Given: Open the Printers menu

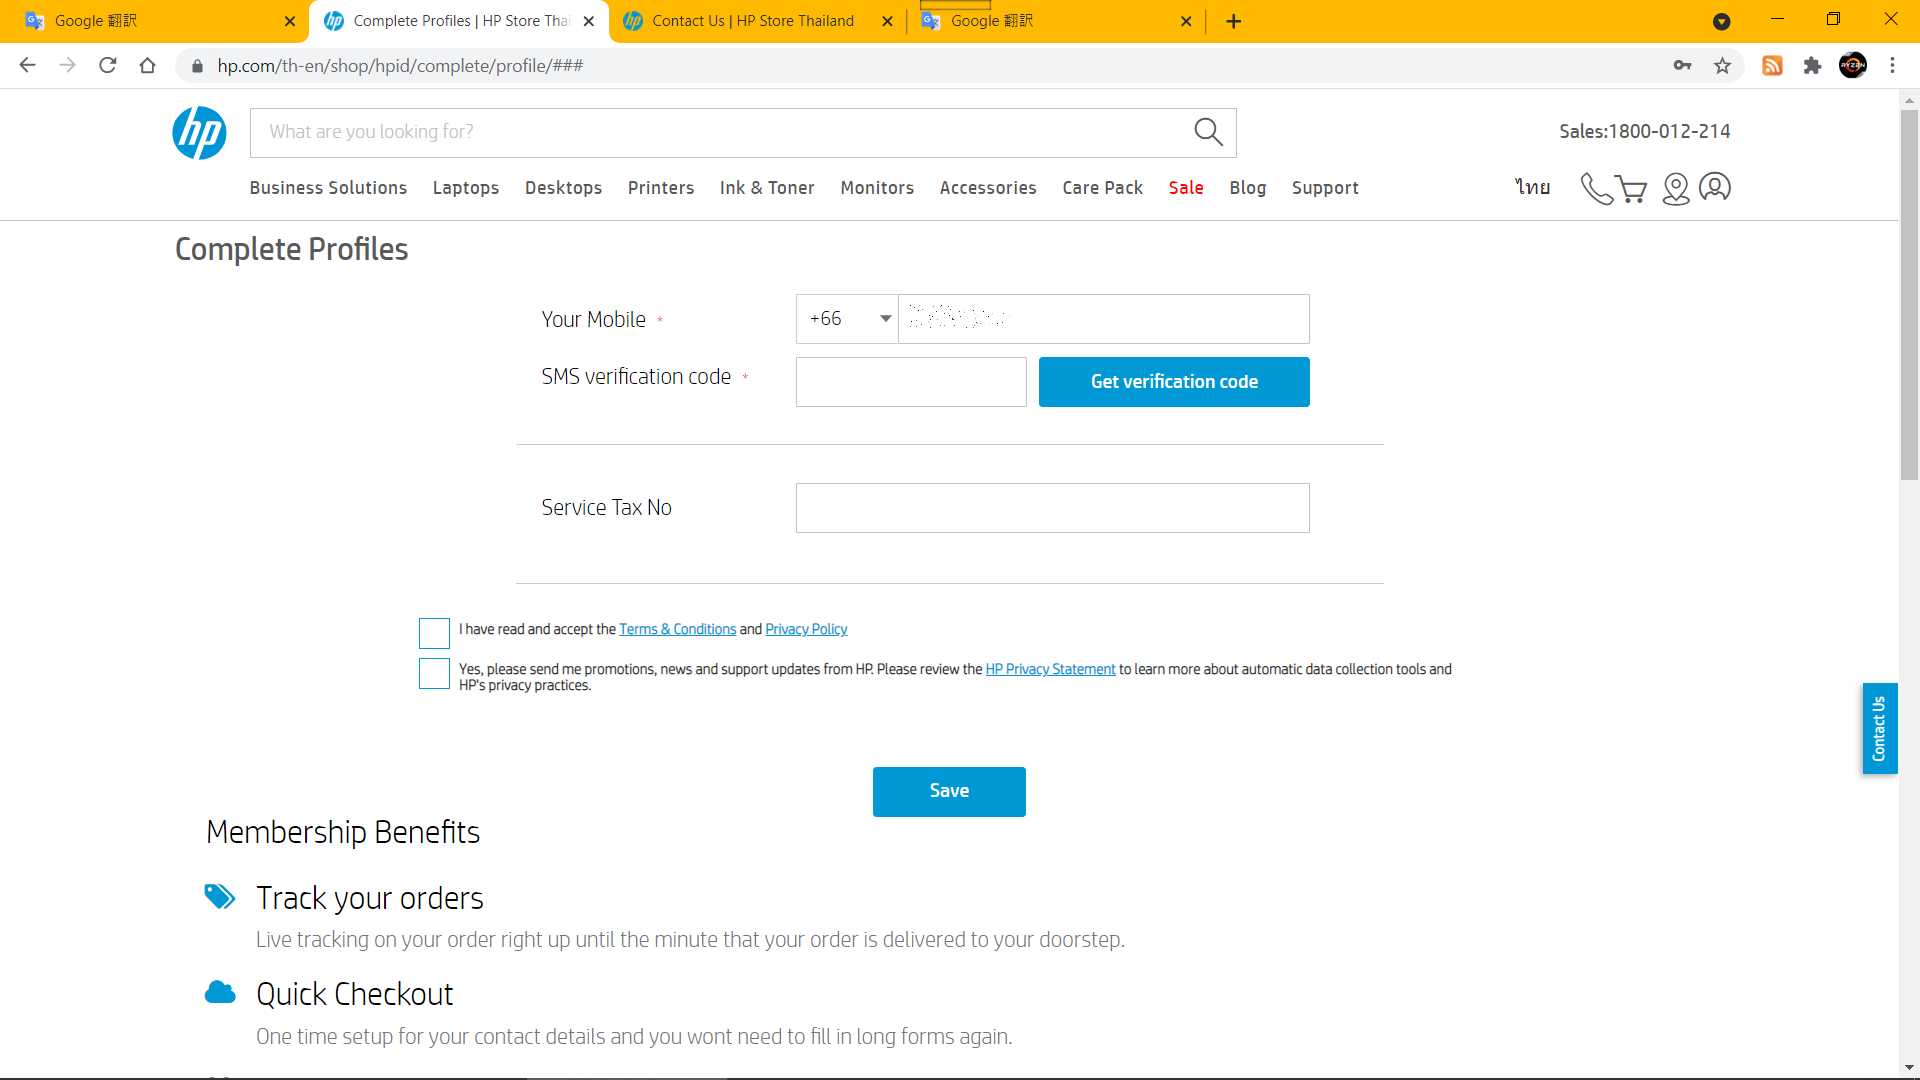Looking at the screenshot, I should 660,188.
